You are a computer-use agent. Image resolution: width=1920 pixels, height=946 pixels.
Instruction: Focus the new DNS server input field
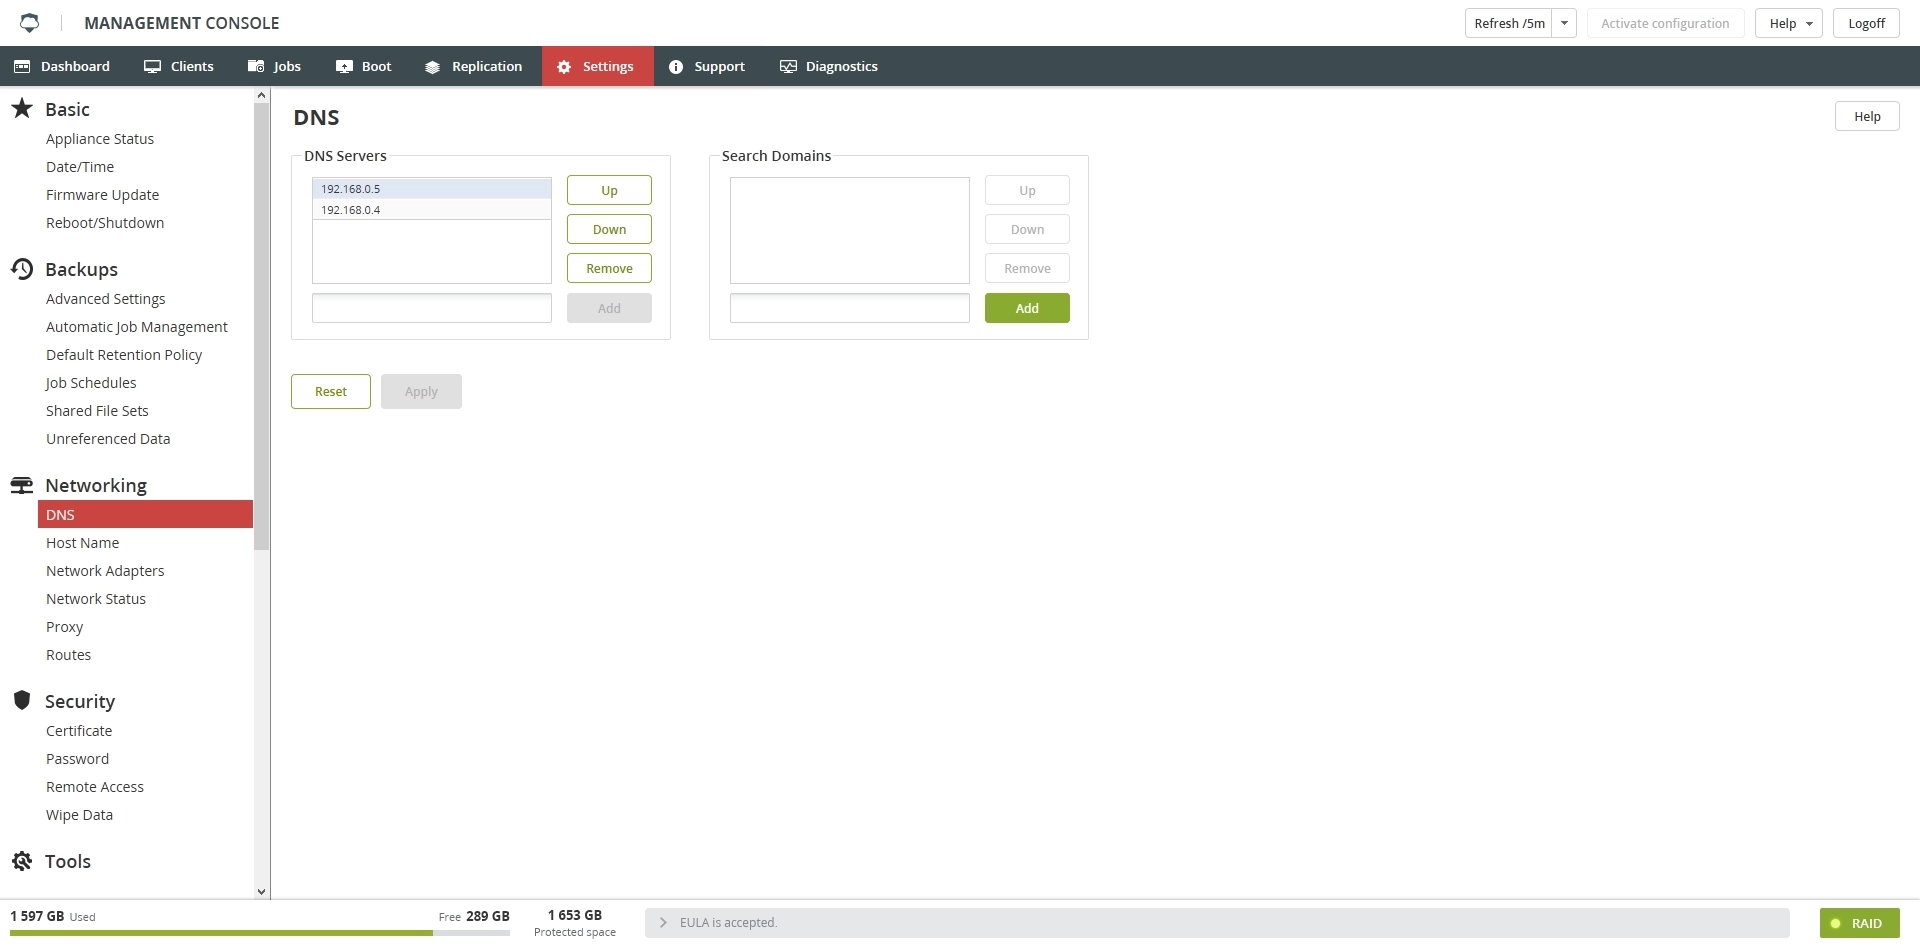tap(432, 308)
